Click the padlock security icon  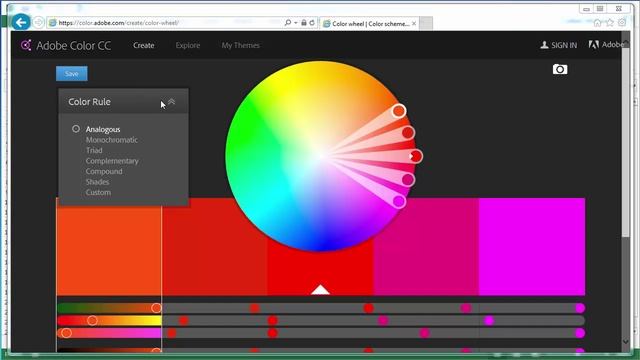(304, 23)
